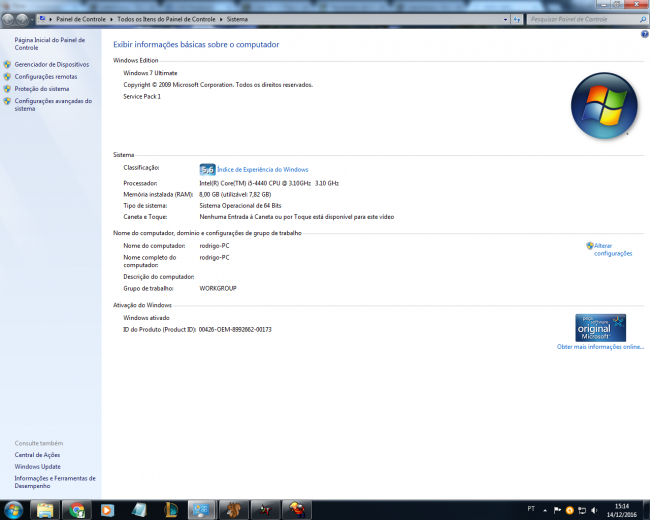The height and width of the screenshot is (520, 650).
Task: Click the orange circular tray icon
Action: pyautogui.click(x=570, y=510)
